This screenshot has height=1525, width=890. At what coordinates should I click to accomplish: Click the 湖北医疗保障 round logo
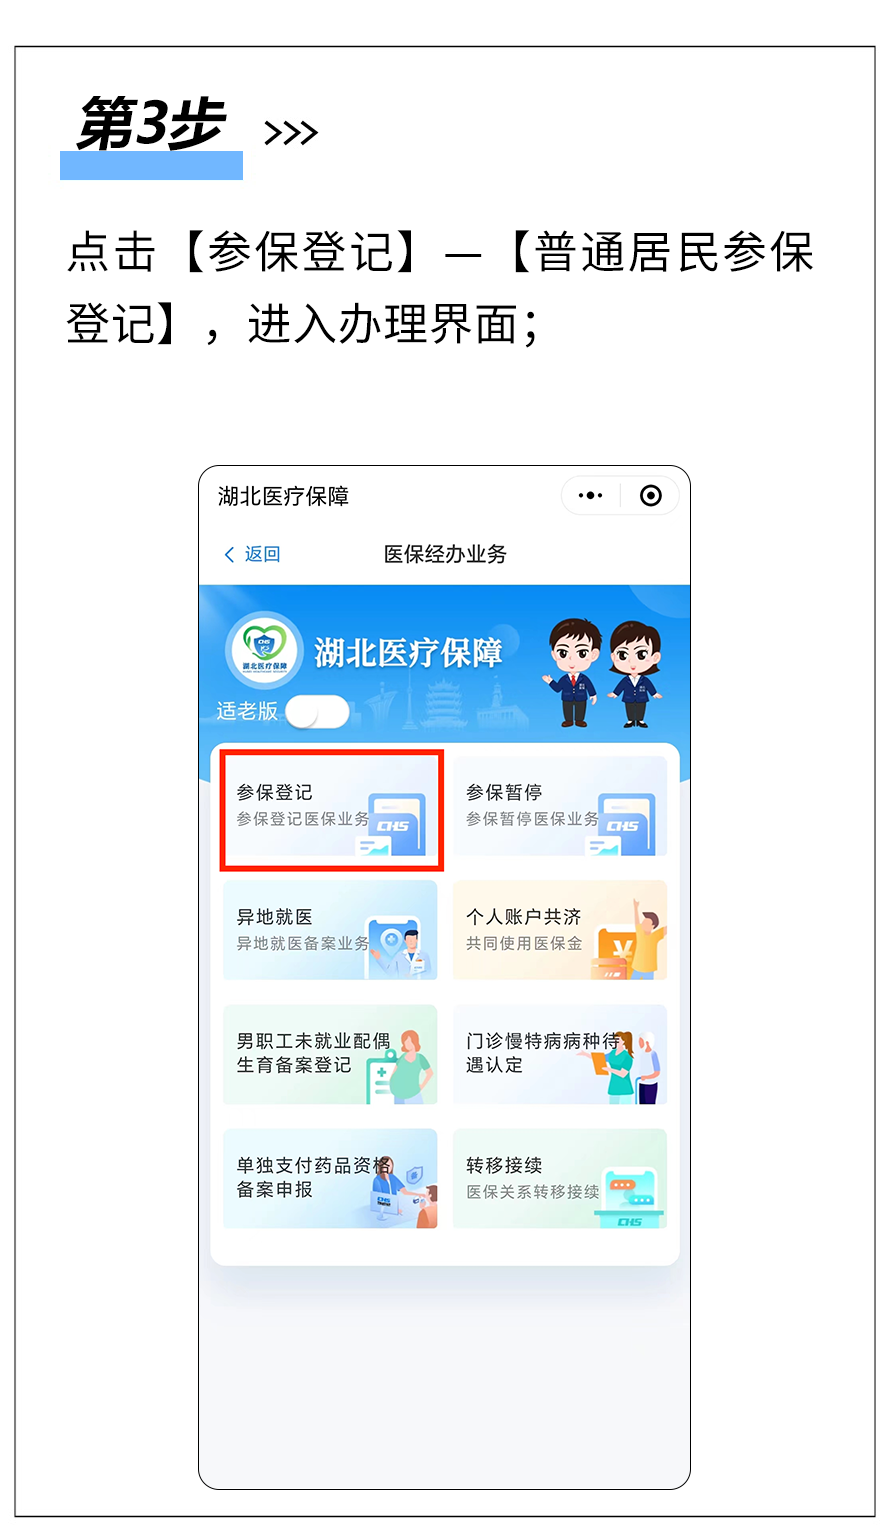coord(264,649)
